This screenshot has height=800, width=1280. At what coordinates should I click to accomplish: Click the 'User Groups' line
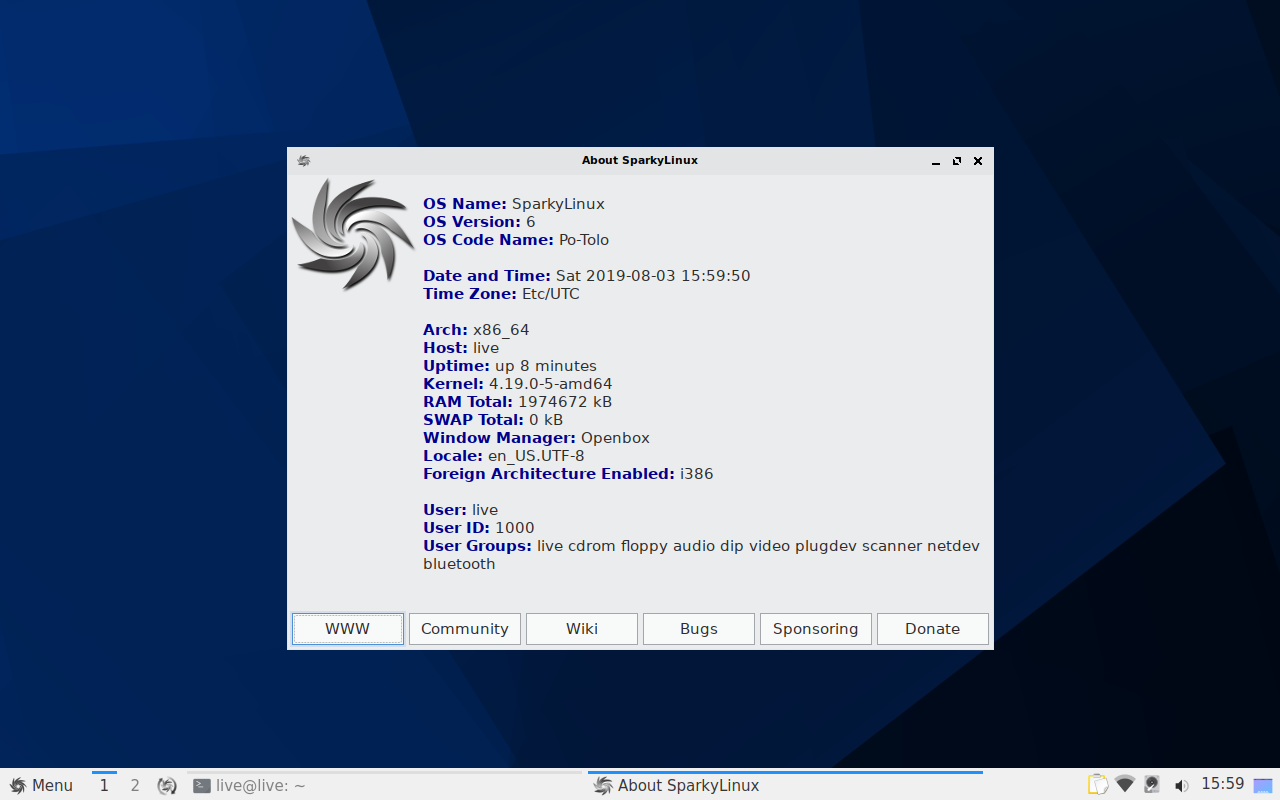702,555
